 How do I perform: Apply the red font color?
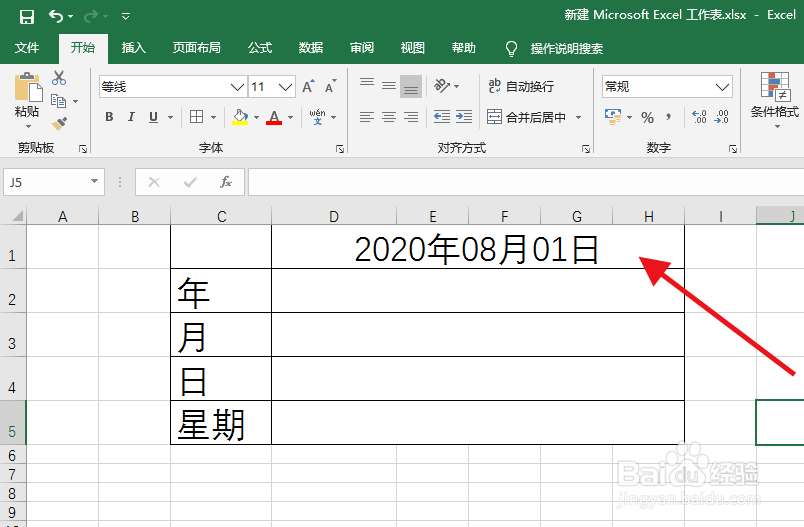point(274,117)
